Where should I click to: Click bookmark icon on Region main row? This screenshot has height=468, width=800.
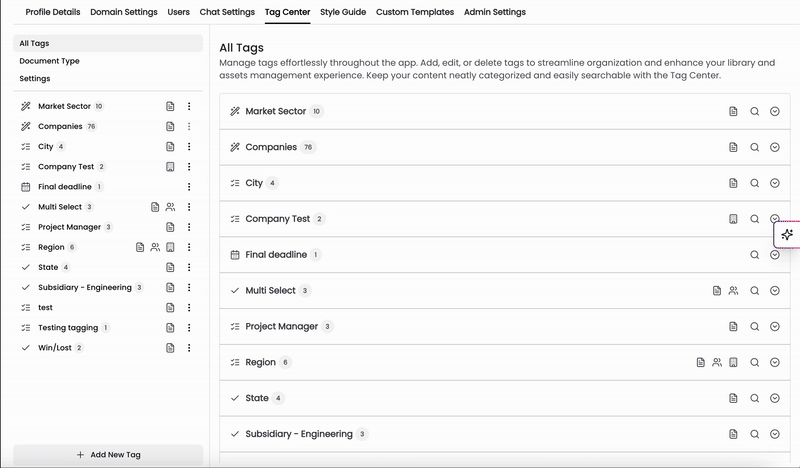[733, 362]
